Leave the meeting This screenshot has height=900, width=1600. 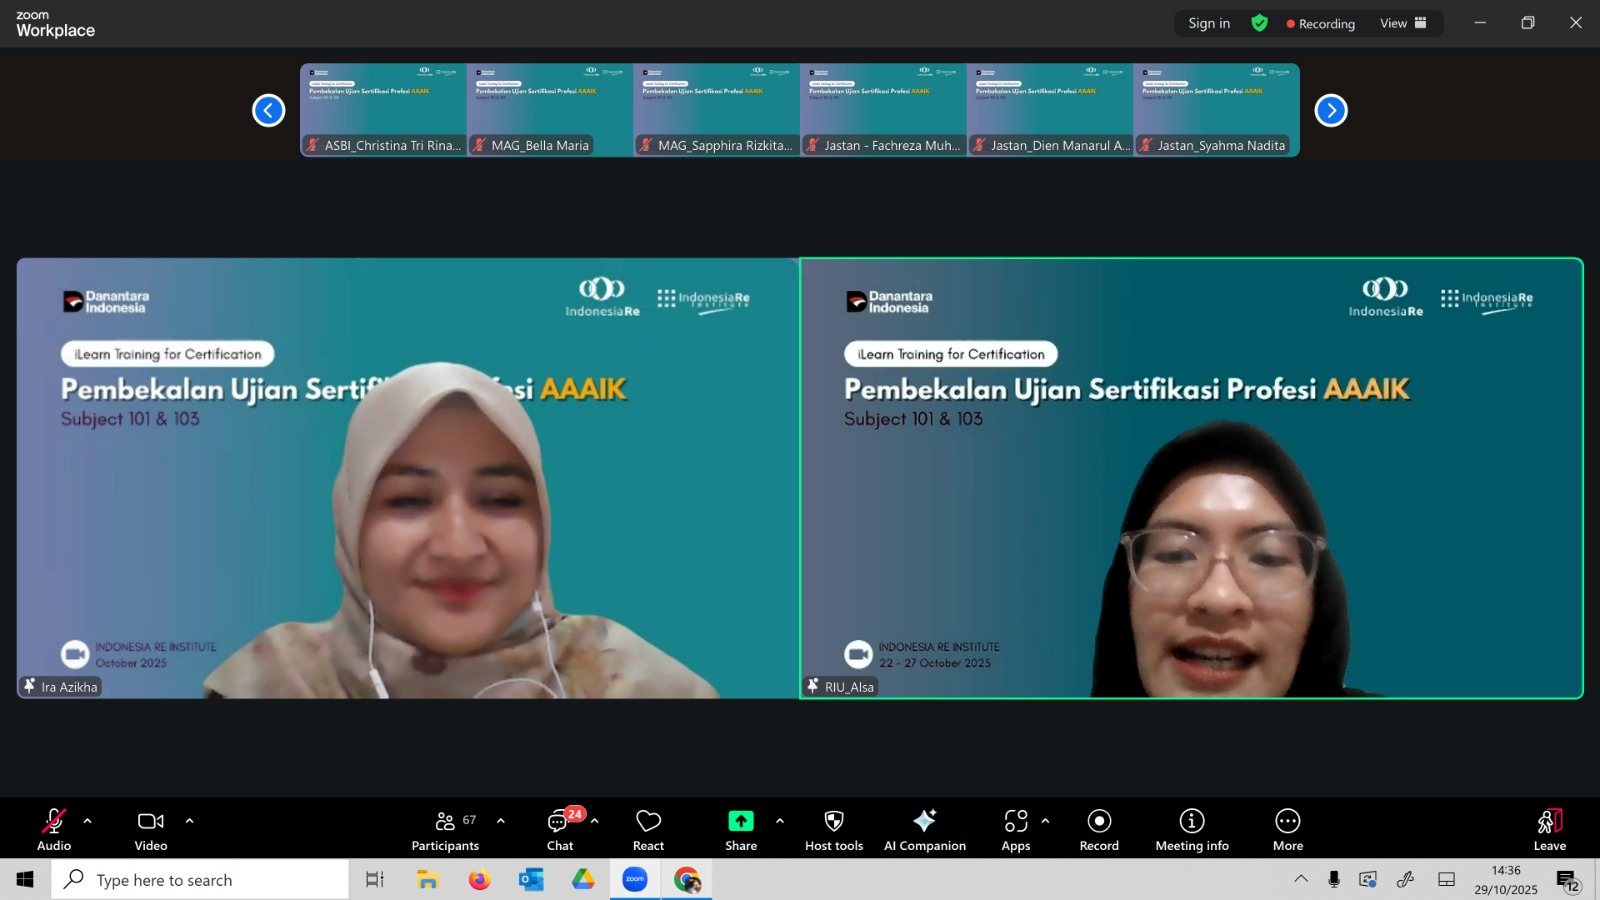tap(1549, 829)
